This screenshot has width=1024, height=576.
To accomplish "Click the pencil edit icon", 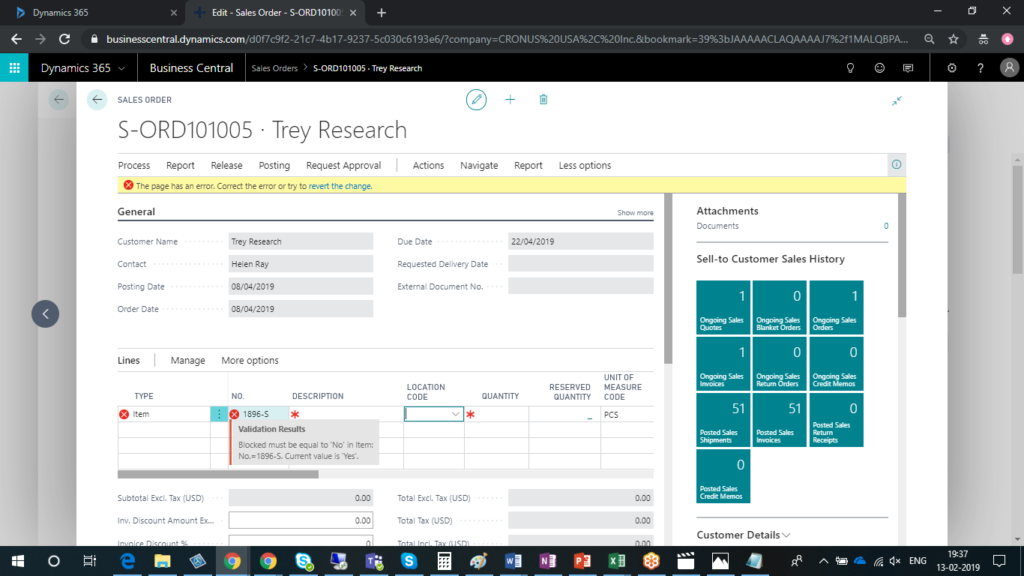I will (477, 99).
